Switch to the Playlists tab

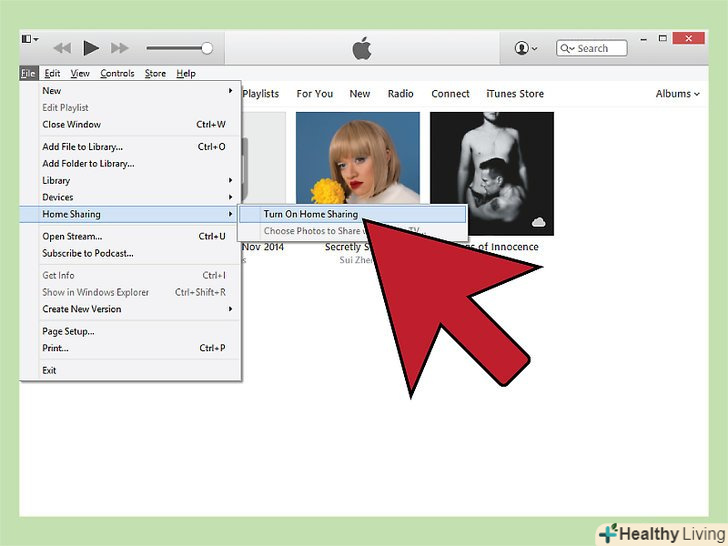pyautogui.click(x=260, y=94)
